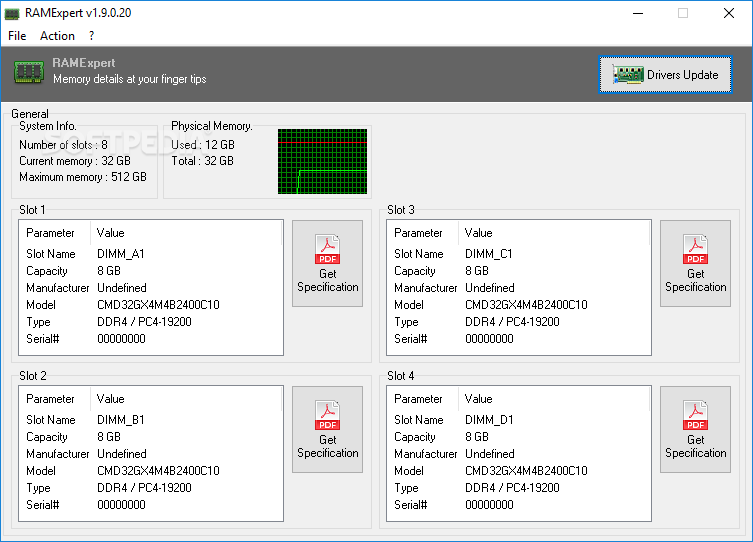Click Parameter column header in Slot 3

(423, 233)
